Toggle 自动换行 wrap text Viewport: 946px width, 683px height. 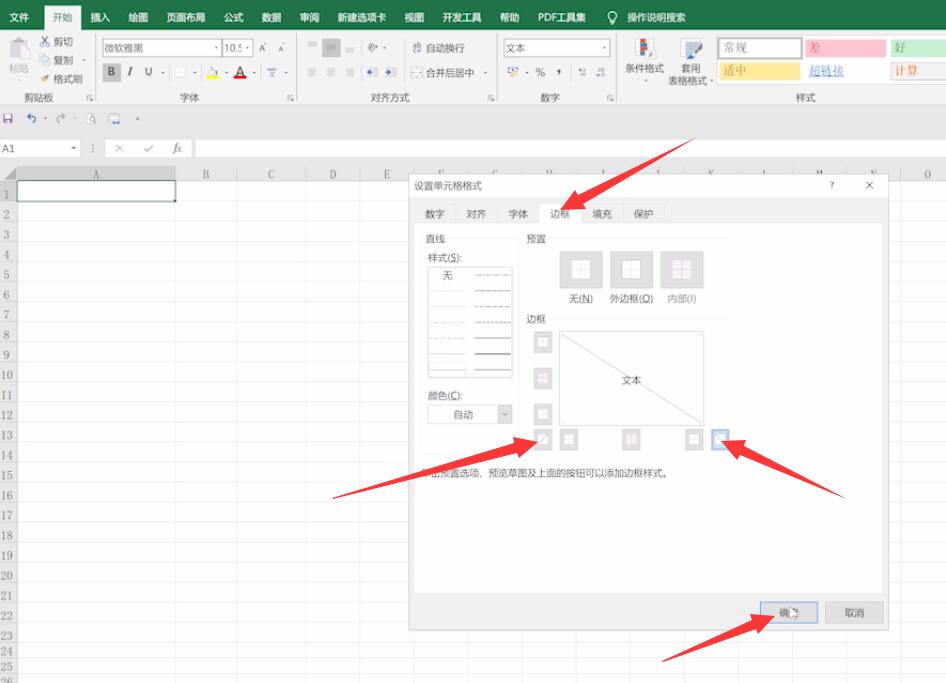(439, 48)
